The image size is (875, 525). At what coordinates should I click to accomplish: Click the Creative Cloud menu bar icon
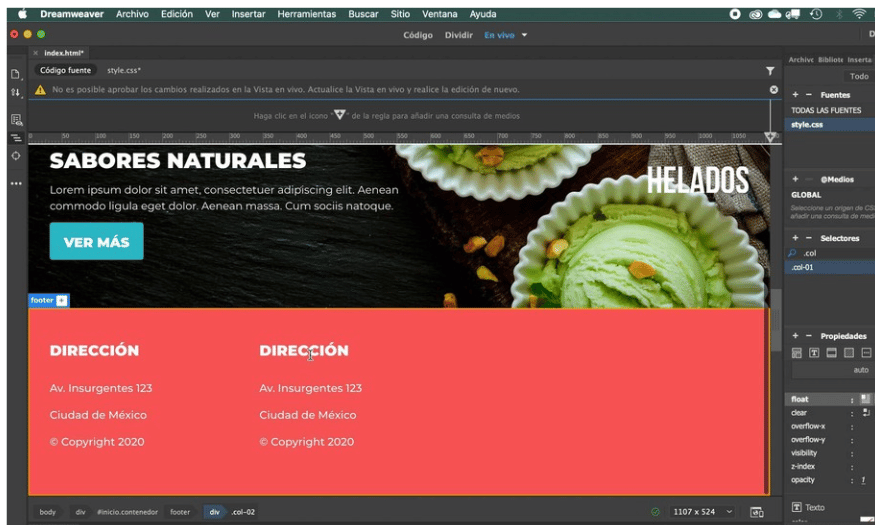point(756,15)
